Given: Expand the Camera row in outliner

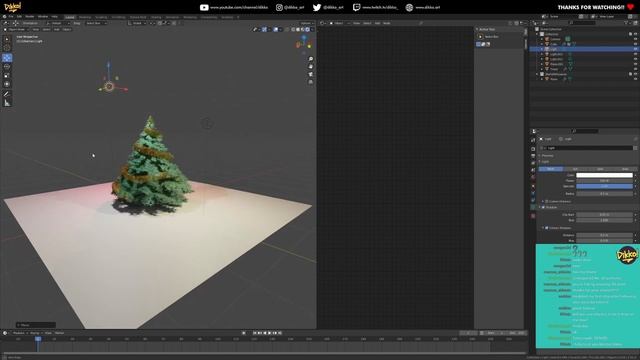Looking at the screenshot, I should coord(542,39).
